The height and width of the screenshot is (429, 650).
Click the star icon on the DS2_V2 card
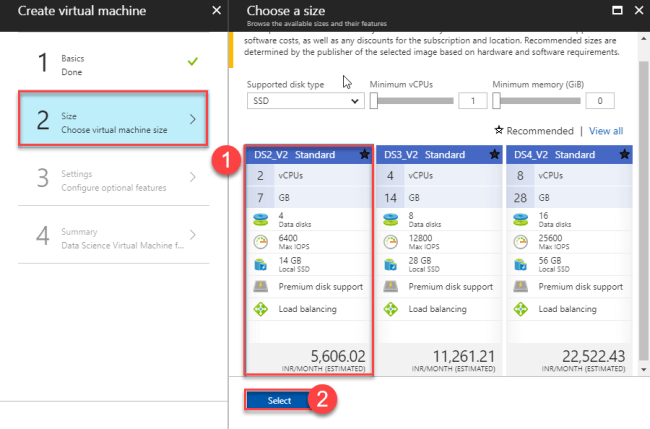tap(364, 155)
